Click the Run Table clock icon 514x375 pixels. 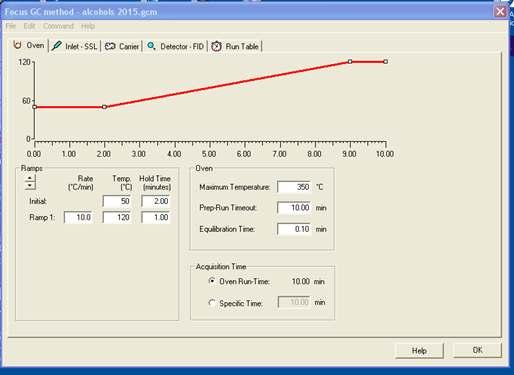[x=216, y=46]
